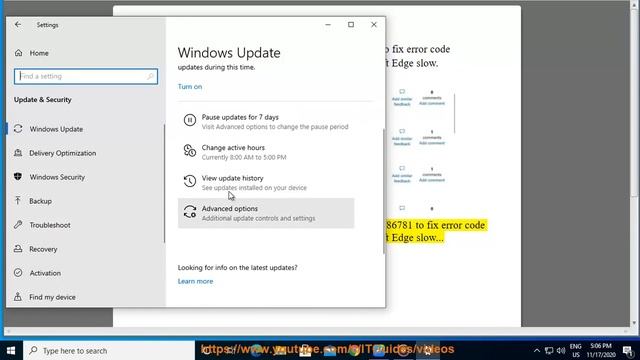Open the Activation page
The height and width of the screenshot is (360, 640).
tap(45, 273)
